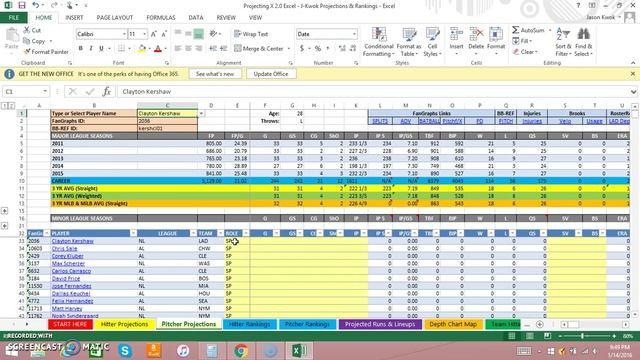Open Format as Table gallery
The width and height of the screenshot is (640, 360).
tap(409, 42)
